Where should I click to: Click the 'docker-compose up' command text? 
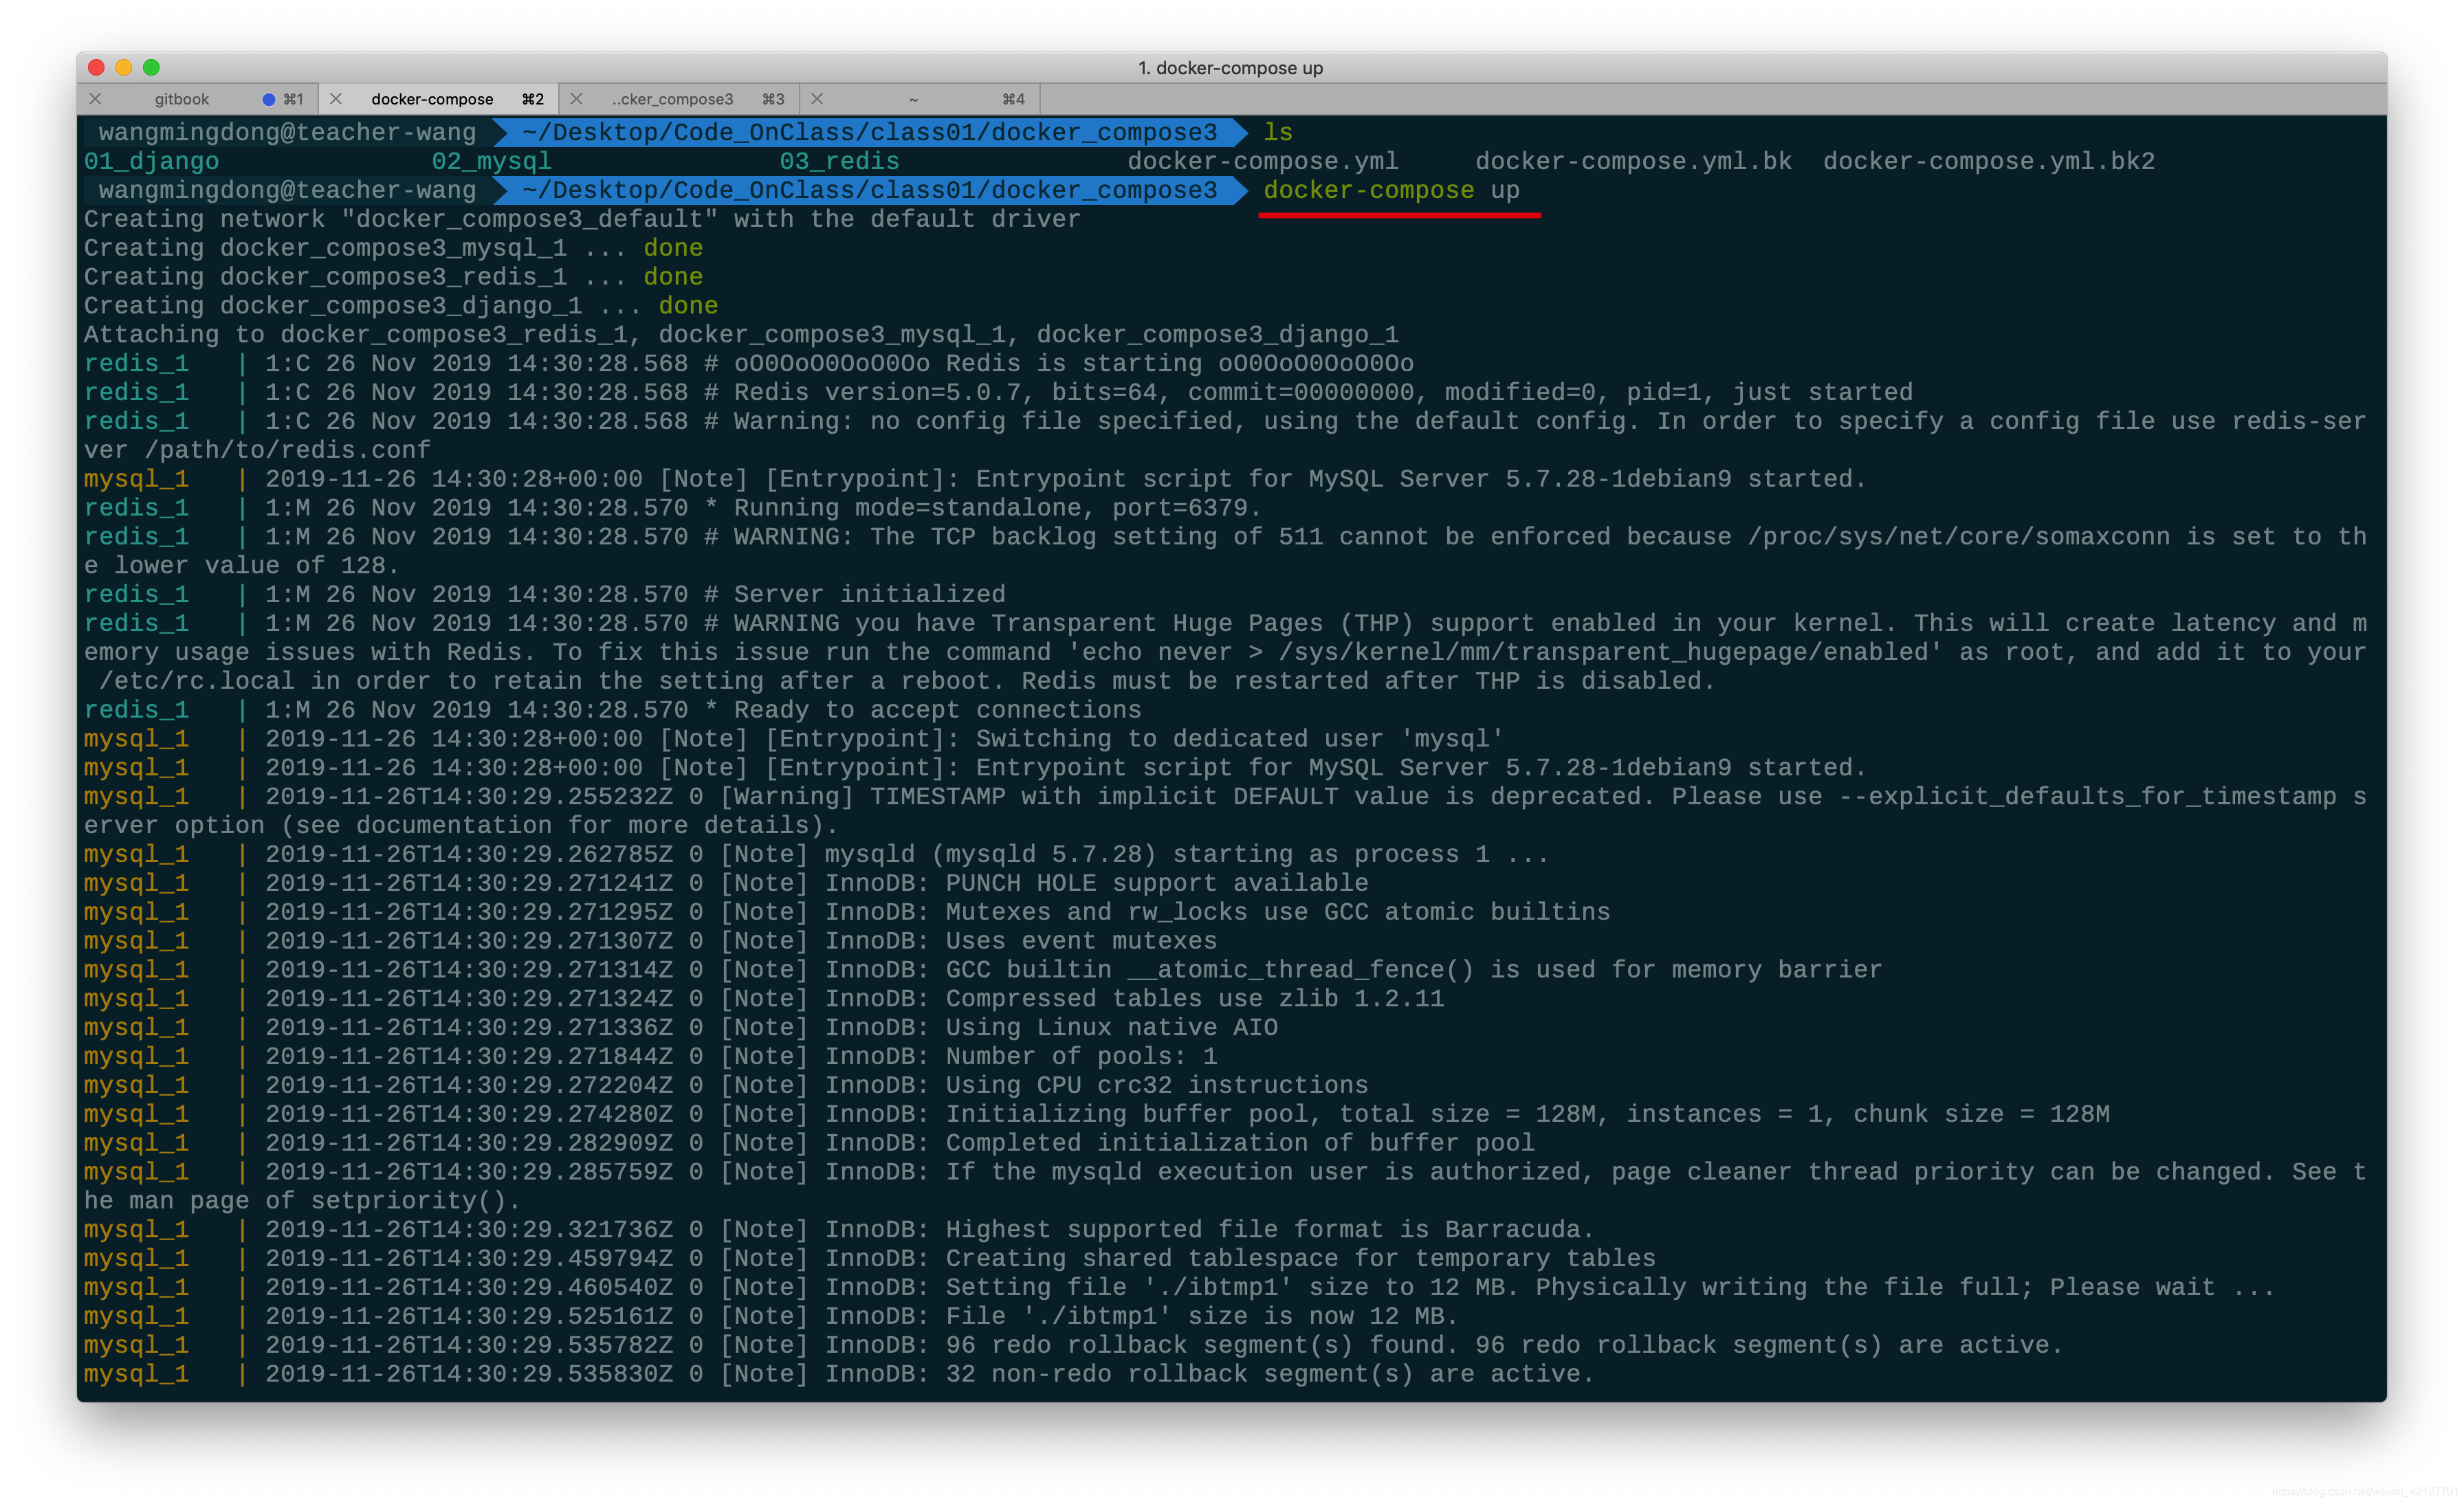tap(1391, 190)
